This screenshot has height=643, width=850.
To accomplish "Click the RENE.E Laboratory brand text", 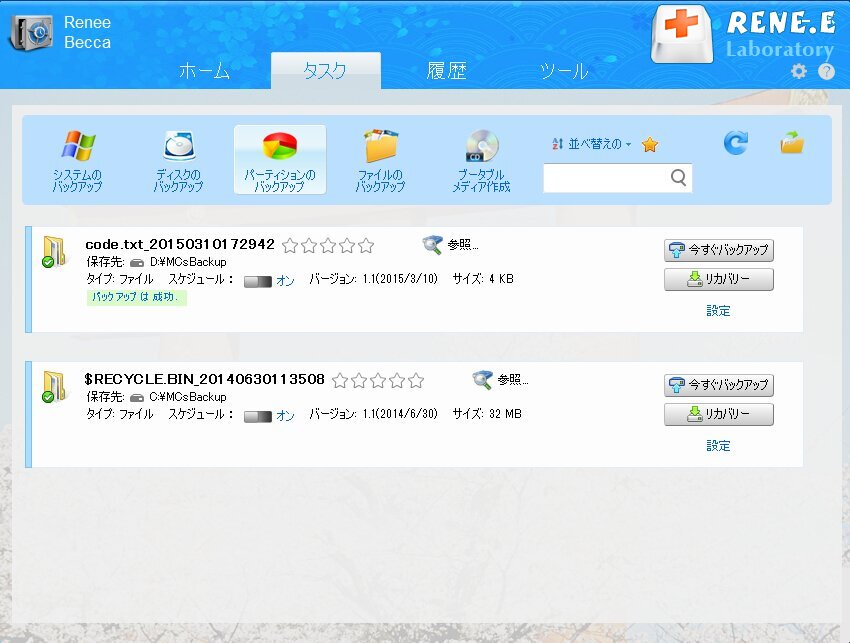I will tap(781, 35).
